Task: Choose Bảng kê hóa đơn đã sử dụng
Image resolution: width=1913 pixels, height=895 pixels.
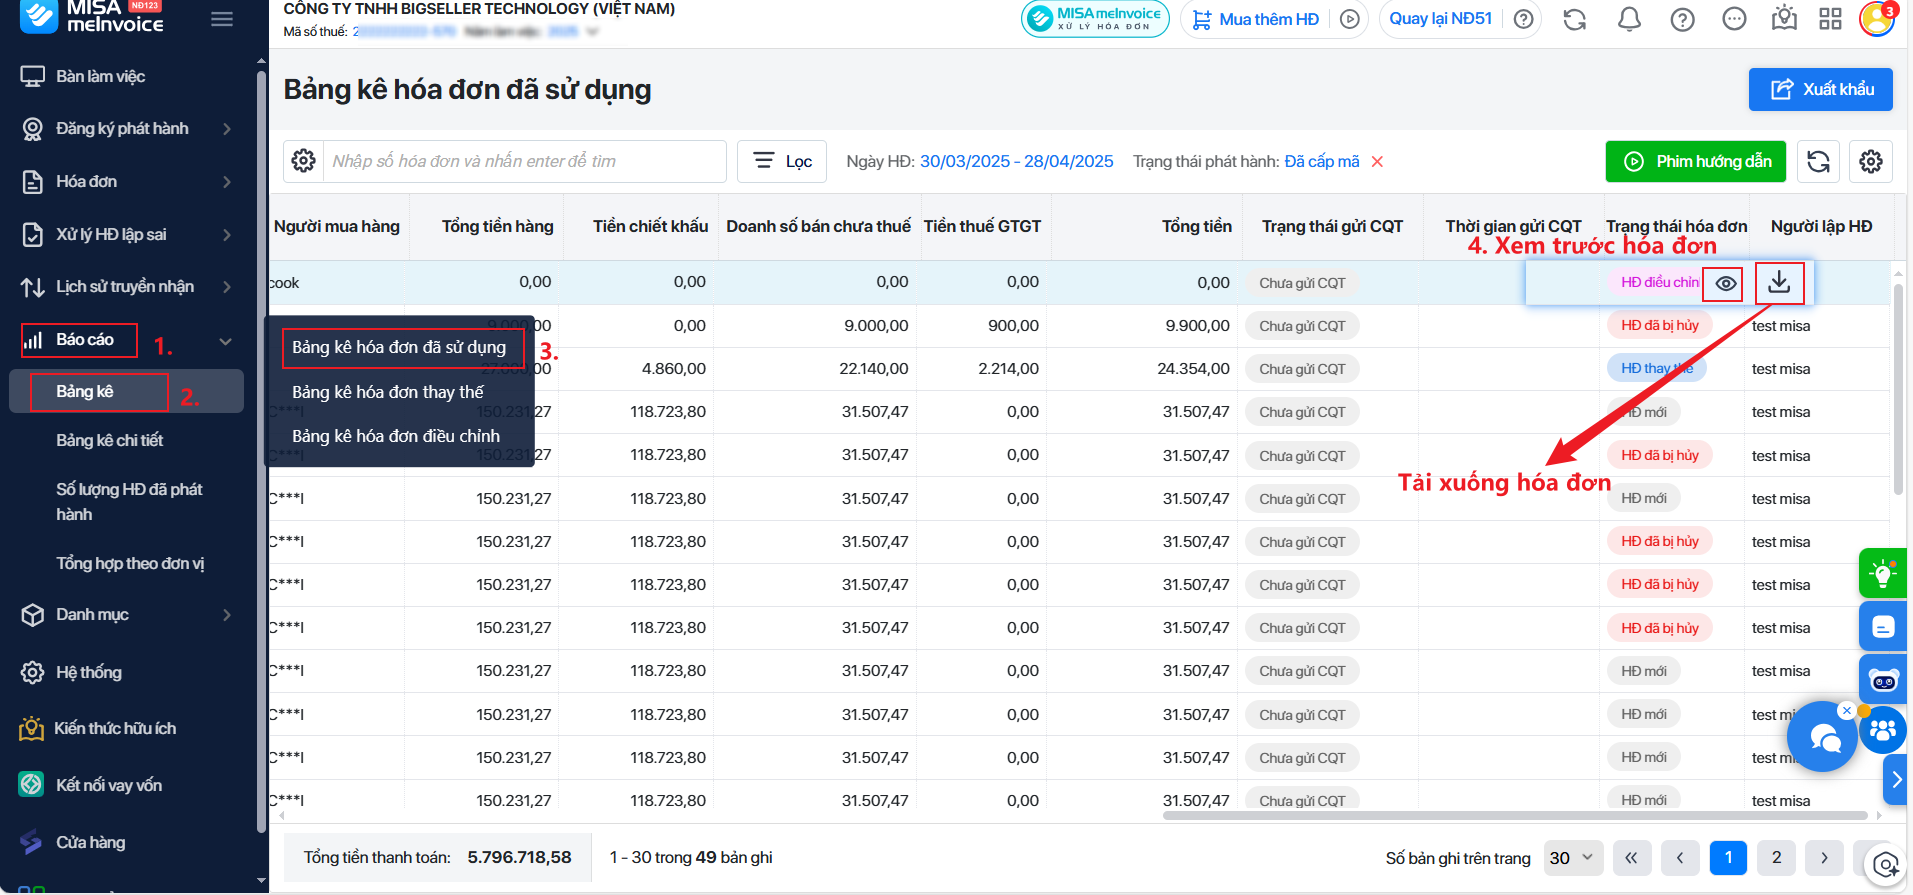Action: point(398,347)
